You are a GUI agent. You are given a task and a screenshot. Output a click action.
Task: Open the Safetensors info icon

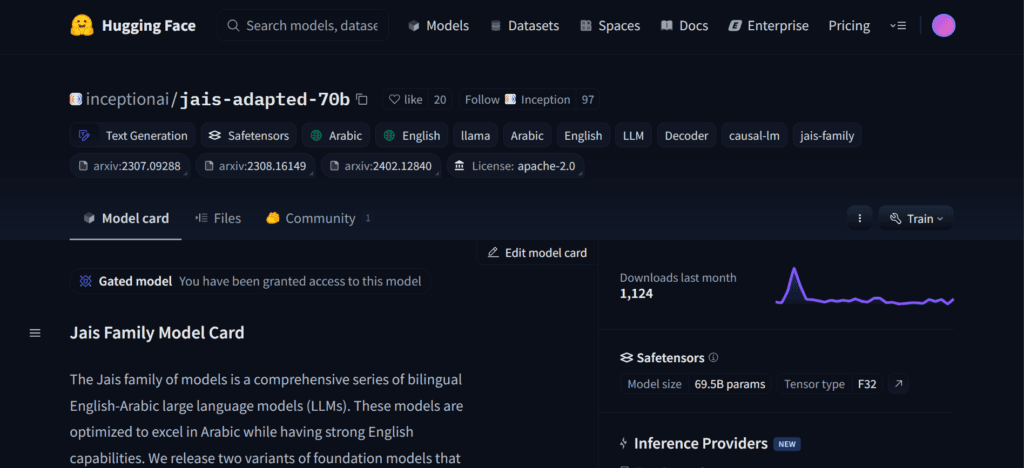713,358
